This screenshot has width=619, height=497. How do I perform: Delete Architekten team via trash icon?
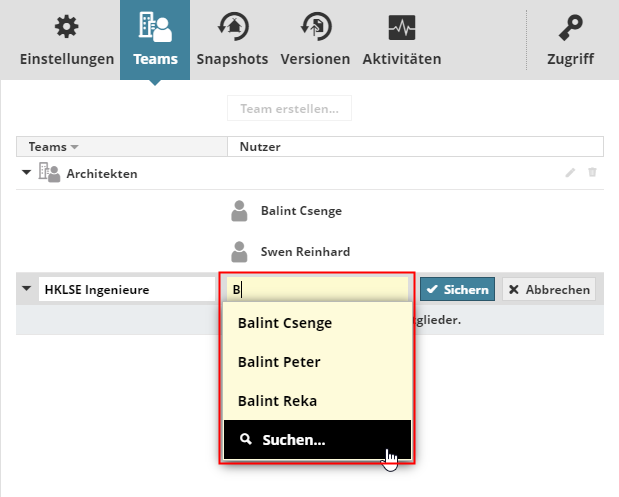pos(592,173)
